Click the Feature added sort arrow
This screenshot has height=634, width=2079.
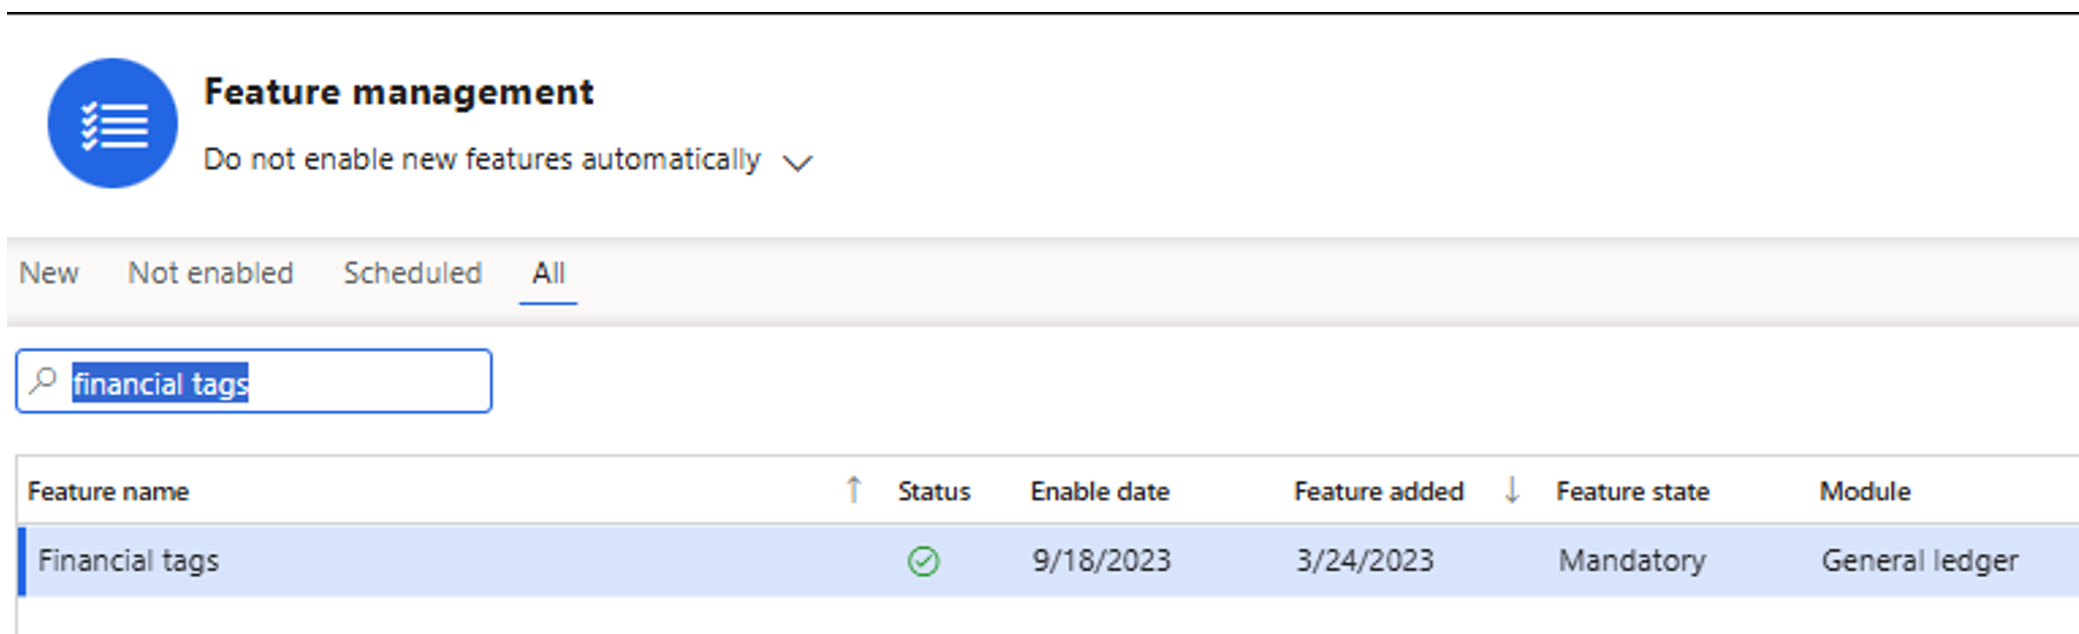point(1512,490)
